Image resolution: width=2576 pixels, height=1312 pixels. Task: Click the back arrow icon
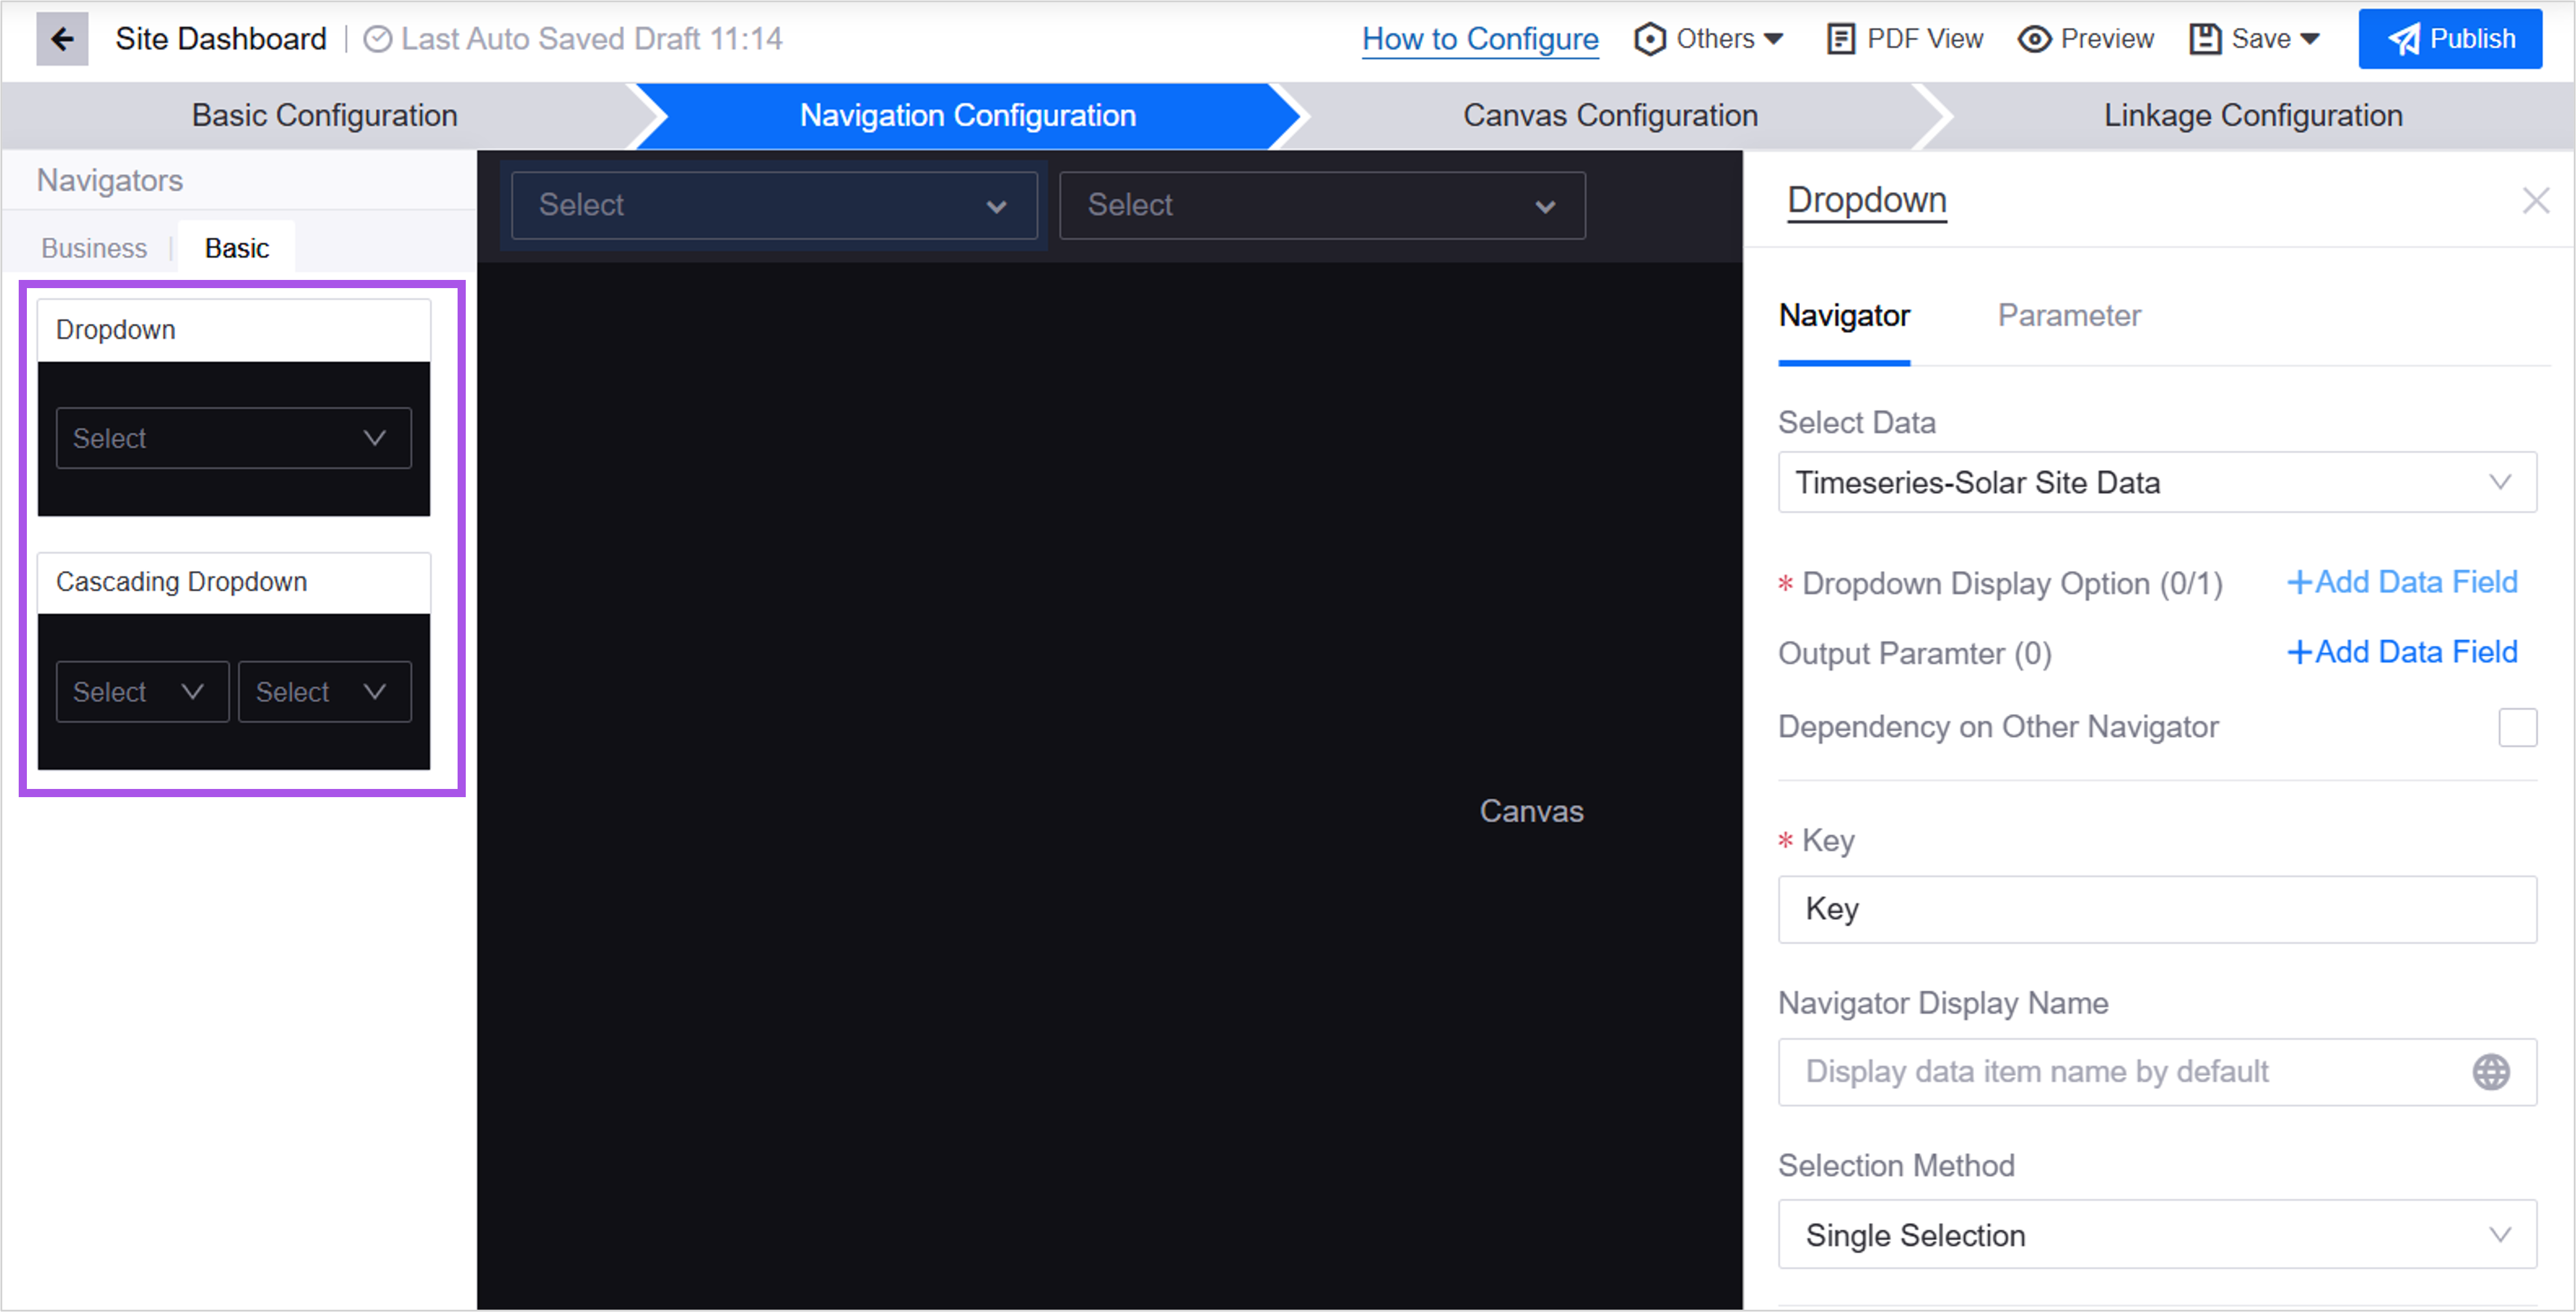(x=62, y=39)
